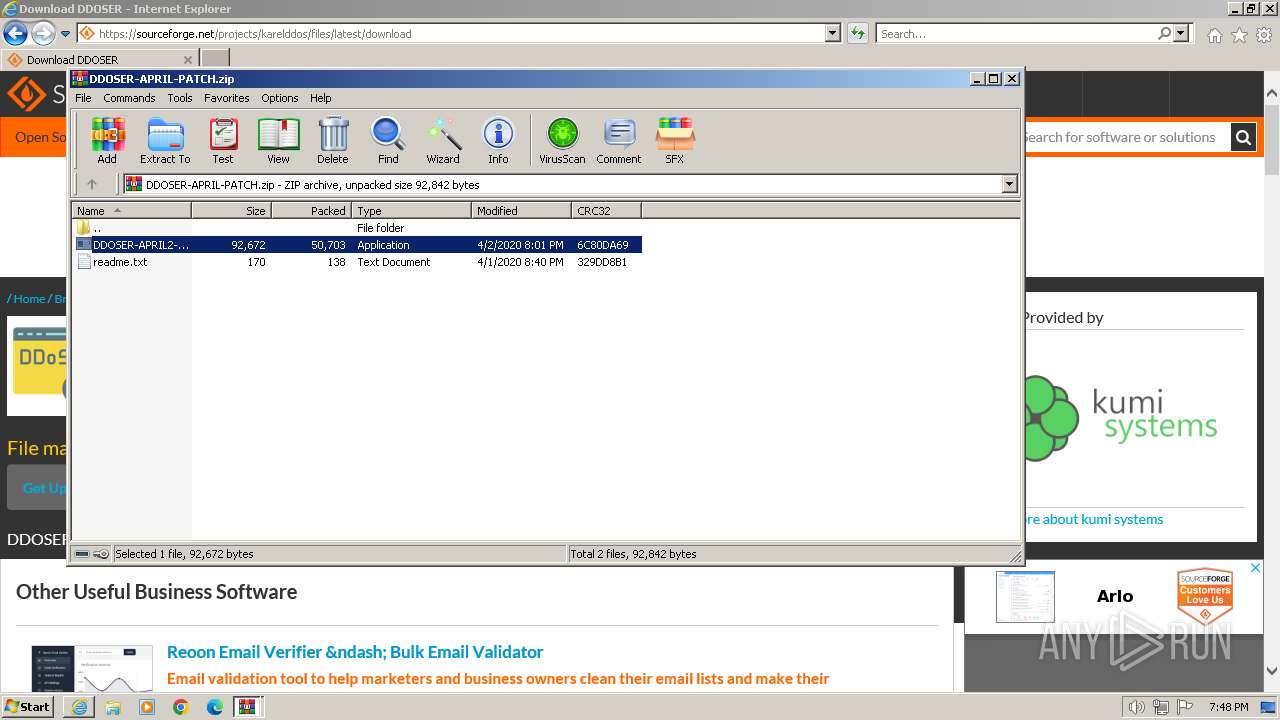Expand the IE address bar dropdown
Viewport: 1280px width, 720px height.
point(832,33)
